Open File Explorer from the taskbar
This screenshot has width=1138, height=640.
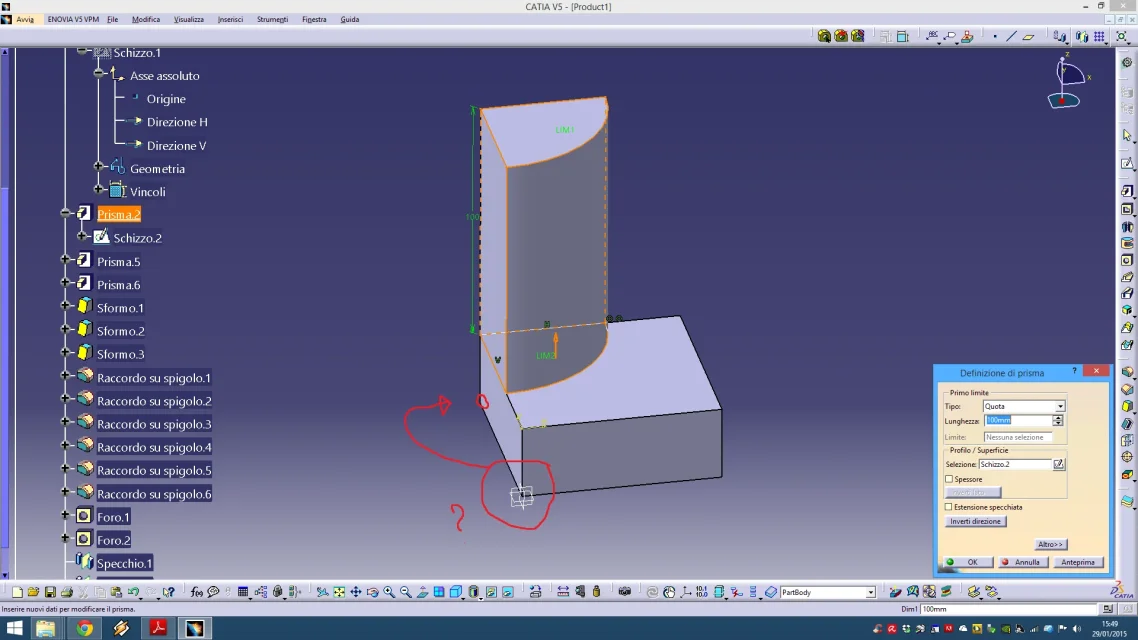(x=45, y=628)
